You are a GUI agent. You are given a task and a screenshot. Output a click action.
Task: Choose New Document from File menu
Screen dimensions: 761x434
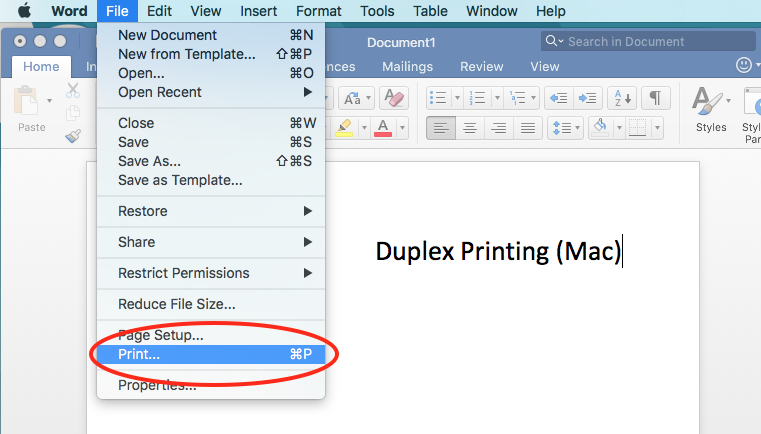tap(211, 35)
